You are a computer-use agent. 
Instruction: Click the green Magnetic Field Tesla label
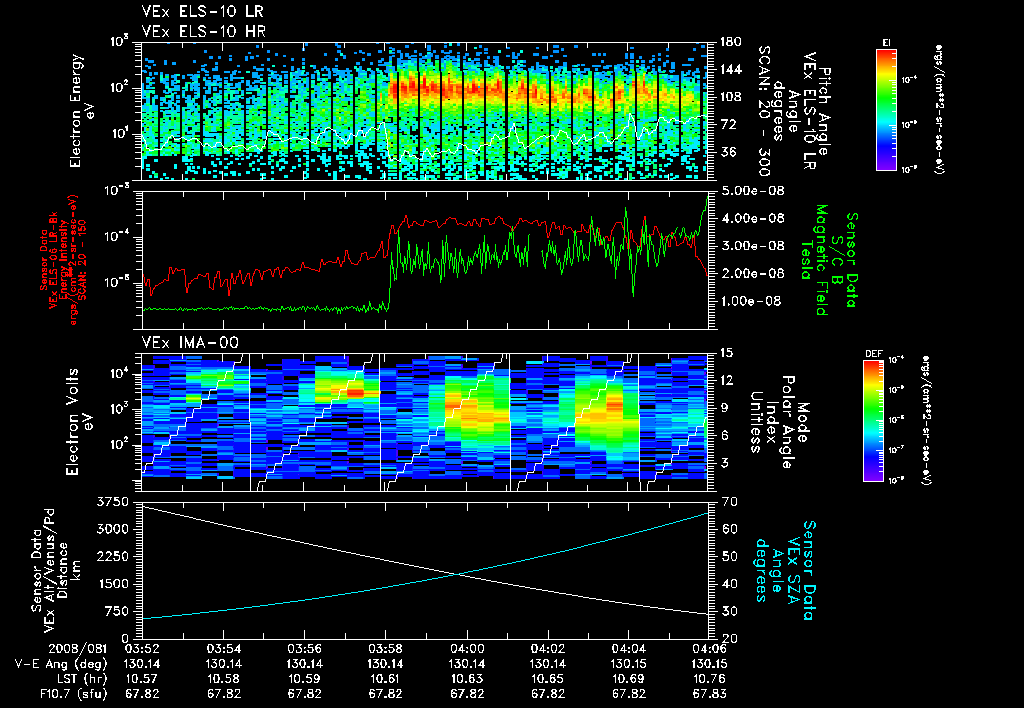pyautogui.click(x=814, y=260)
